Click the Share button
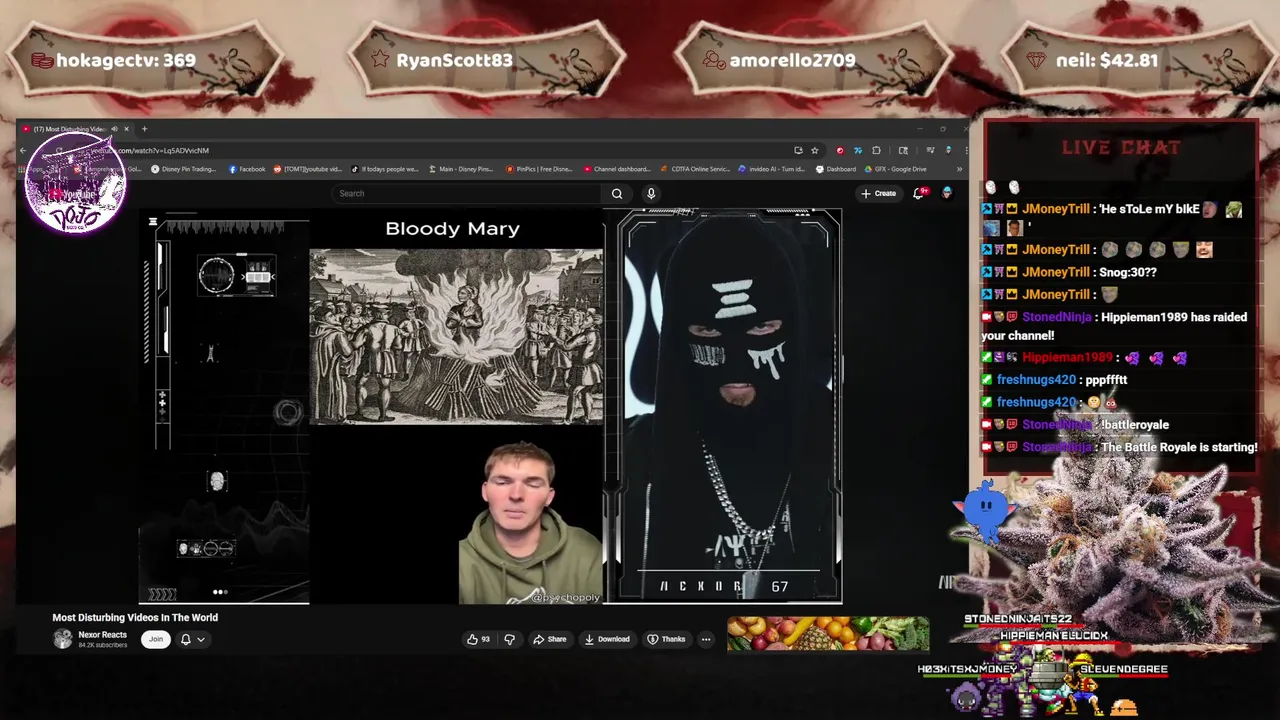The height and width of the screenshot is (720, 1280). click(550, 639)
